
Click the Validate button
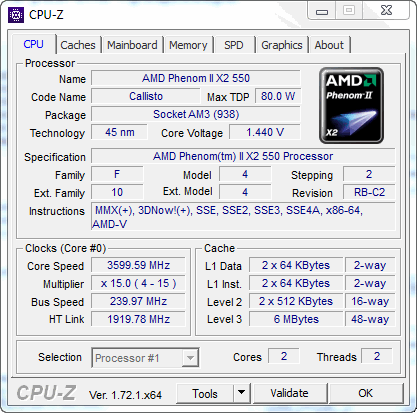[x=289, y=393]
